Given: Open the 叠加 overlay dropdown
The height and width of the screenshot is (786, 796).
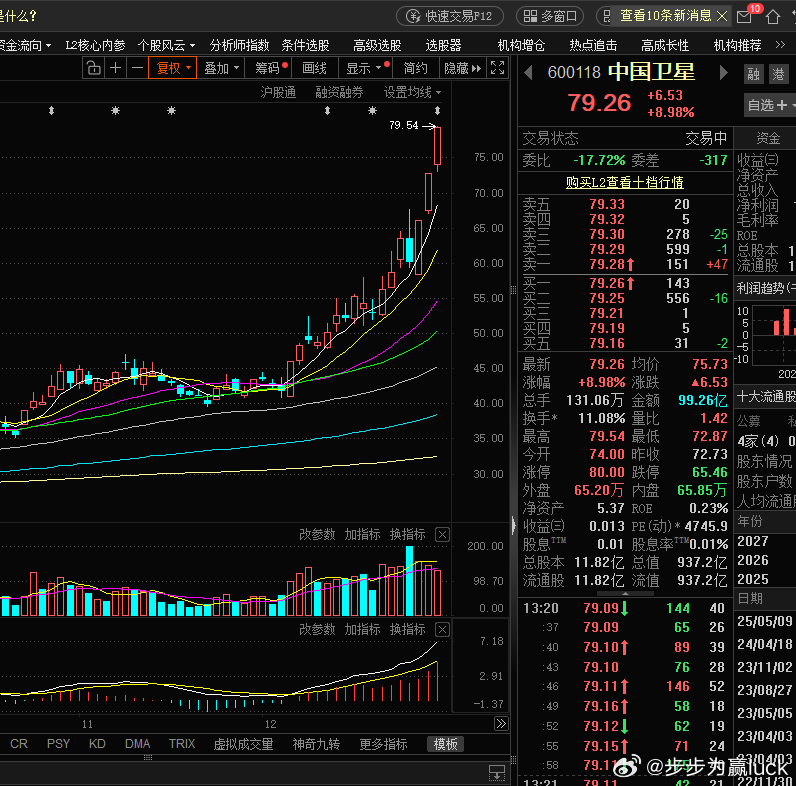Looking at the screenshot, I should point(221,68).
